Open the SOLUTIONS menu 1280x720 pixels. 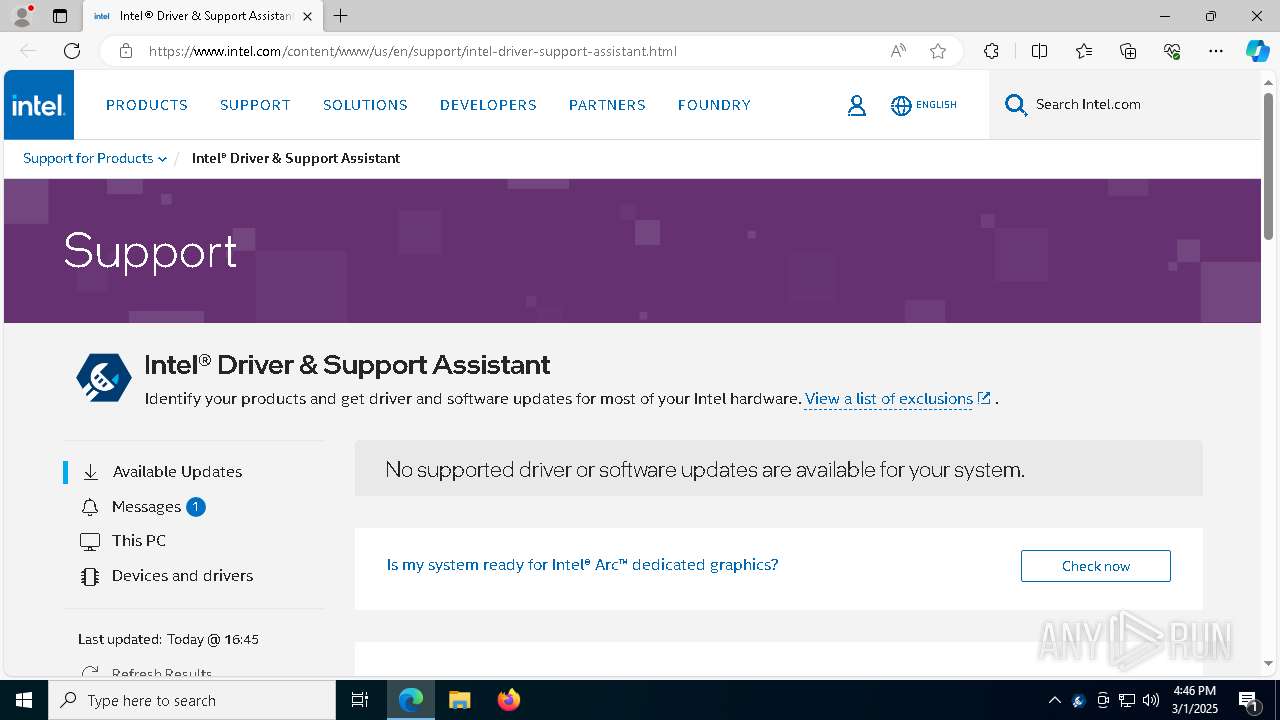click(365, 105)
